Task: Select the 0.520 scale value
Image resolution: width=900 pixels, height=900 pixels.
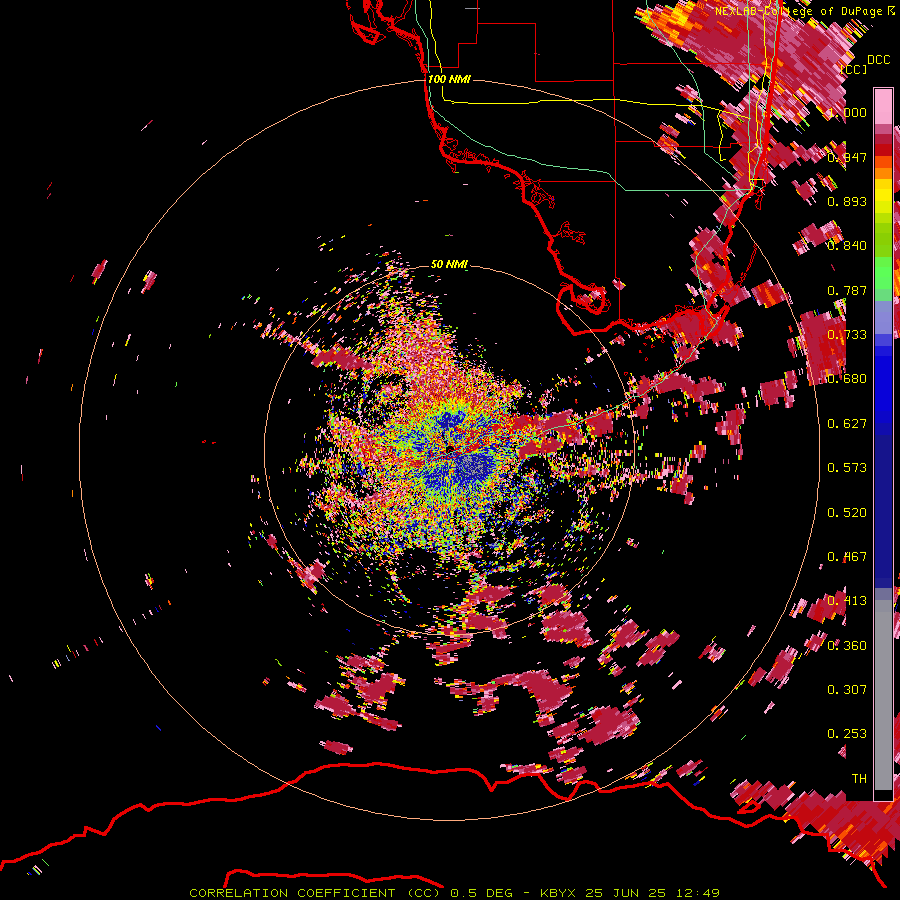Action: pos(847,513)
